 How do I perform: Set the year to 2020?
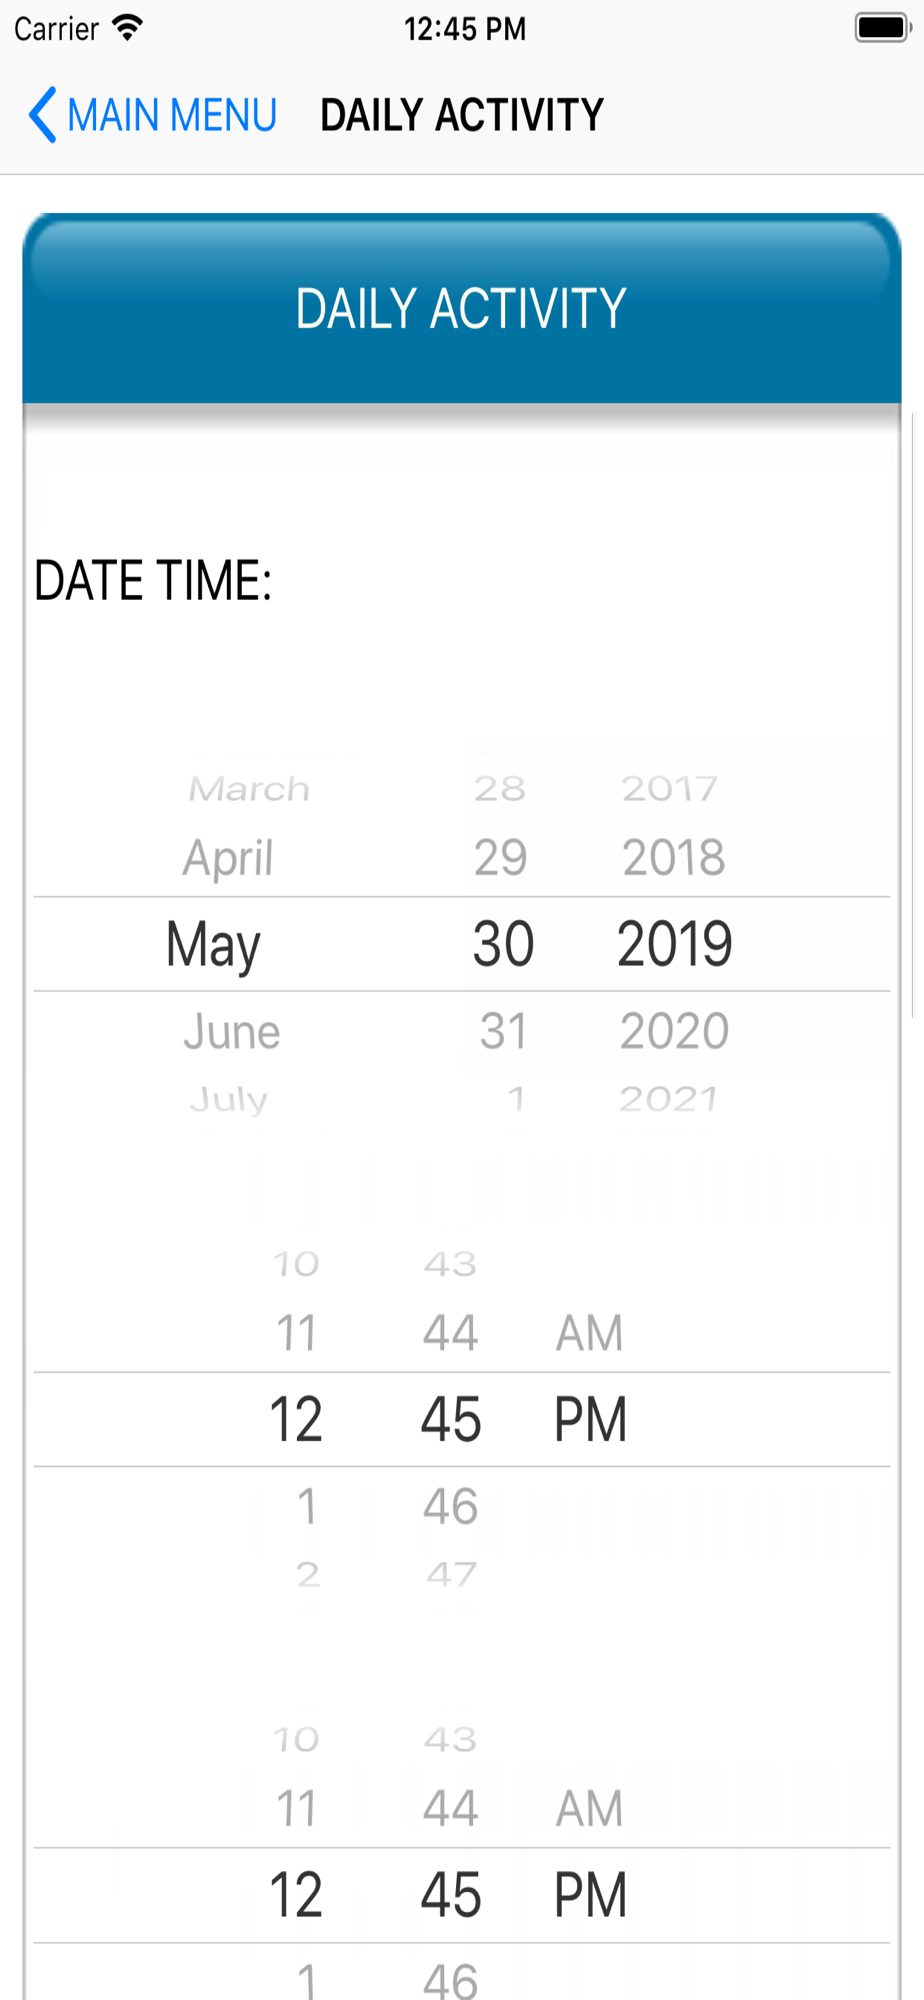click(x=674, y=1031)
